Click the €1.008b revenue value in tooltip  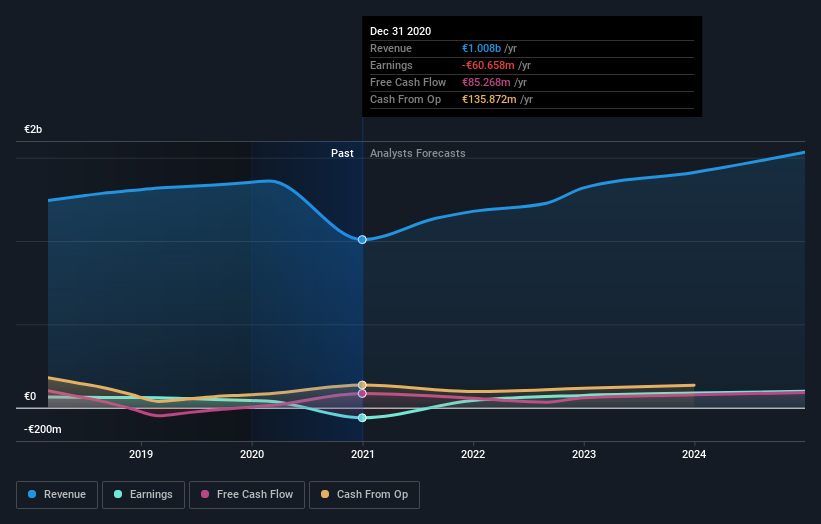(x=481, y=48)
